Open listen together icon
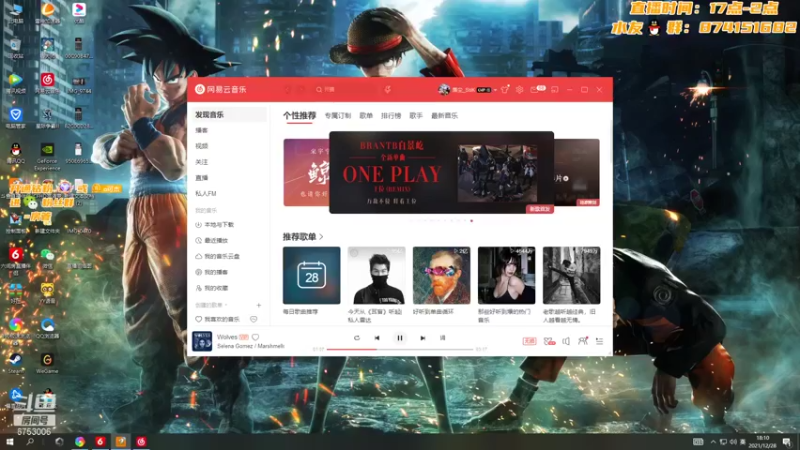The width and height of the screenshot is (800, 450). tap(583, 341)
